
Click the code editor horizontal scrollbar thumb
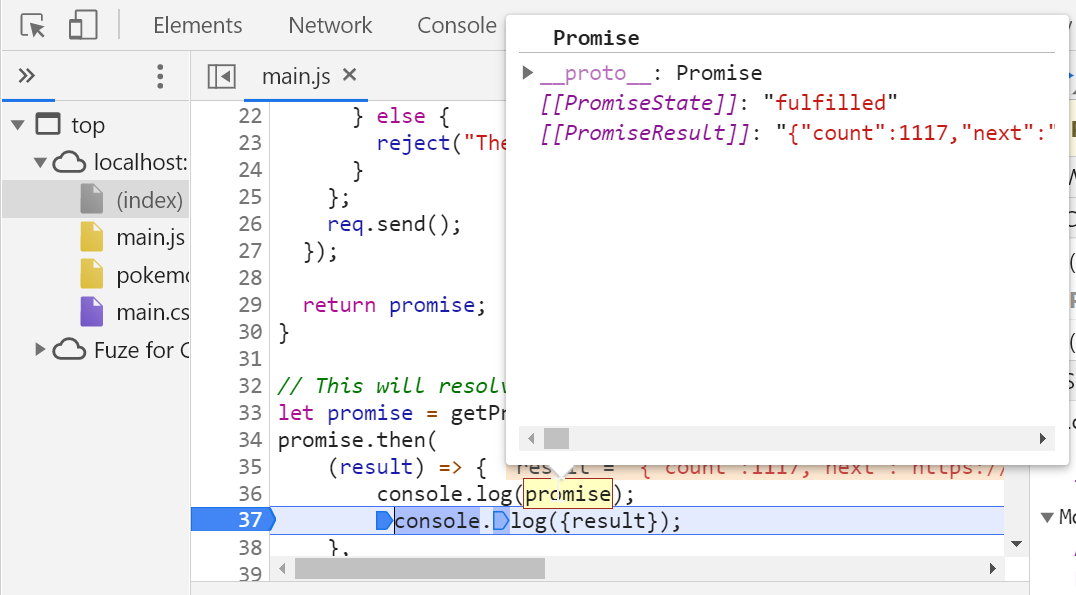click(x=420, y=568)
